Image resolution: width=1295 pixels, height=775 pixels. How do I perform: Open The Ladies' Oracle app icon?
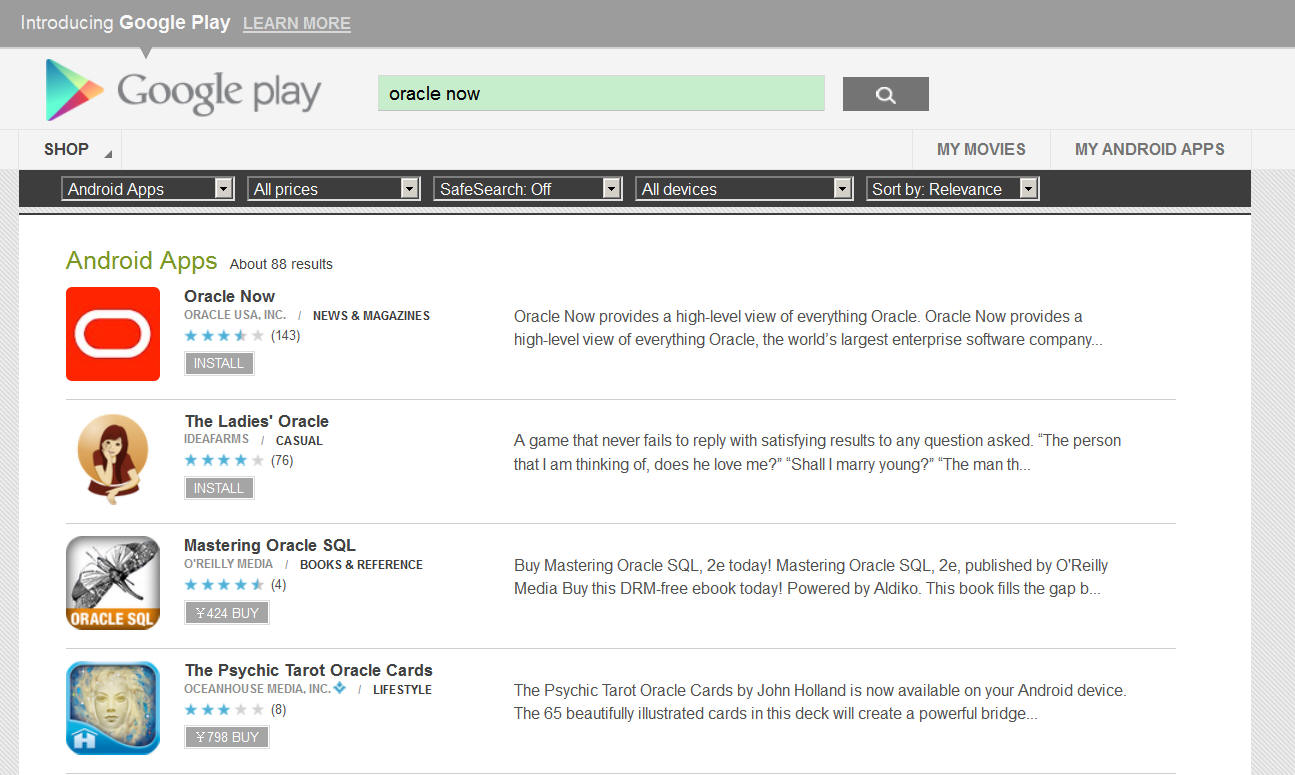coord(112,458)
